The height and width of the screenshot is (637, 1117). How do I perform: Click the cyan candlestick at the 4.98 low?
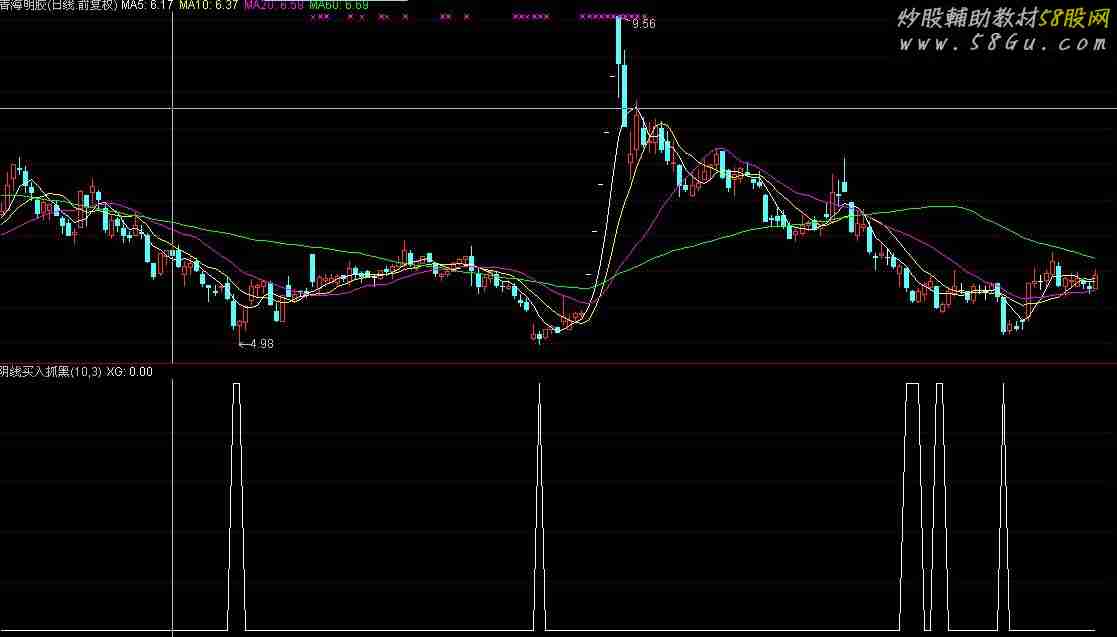pos(234,314)
